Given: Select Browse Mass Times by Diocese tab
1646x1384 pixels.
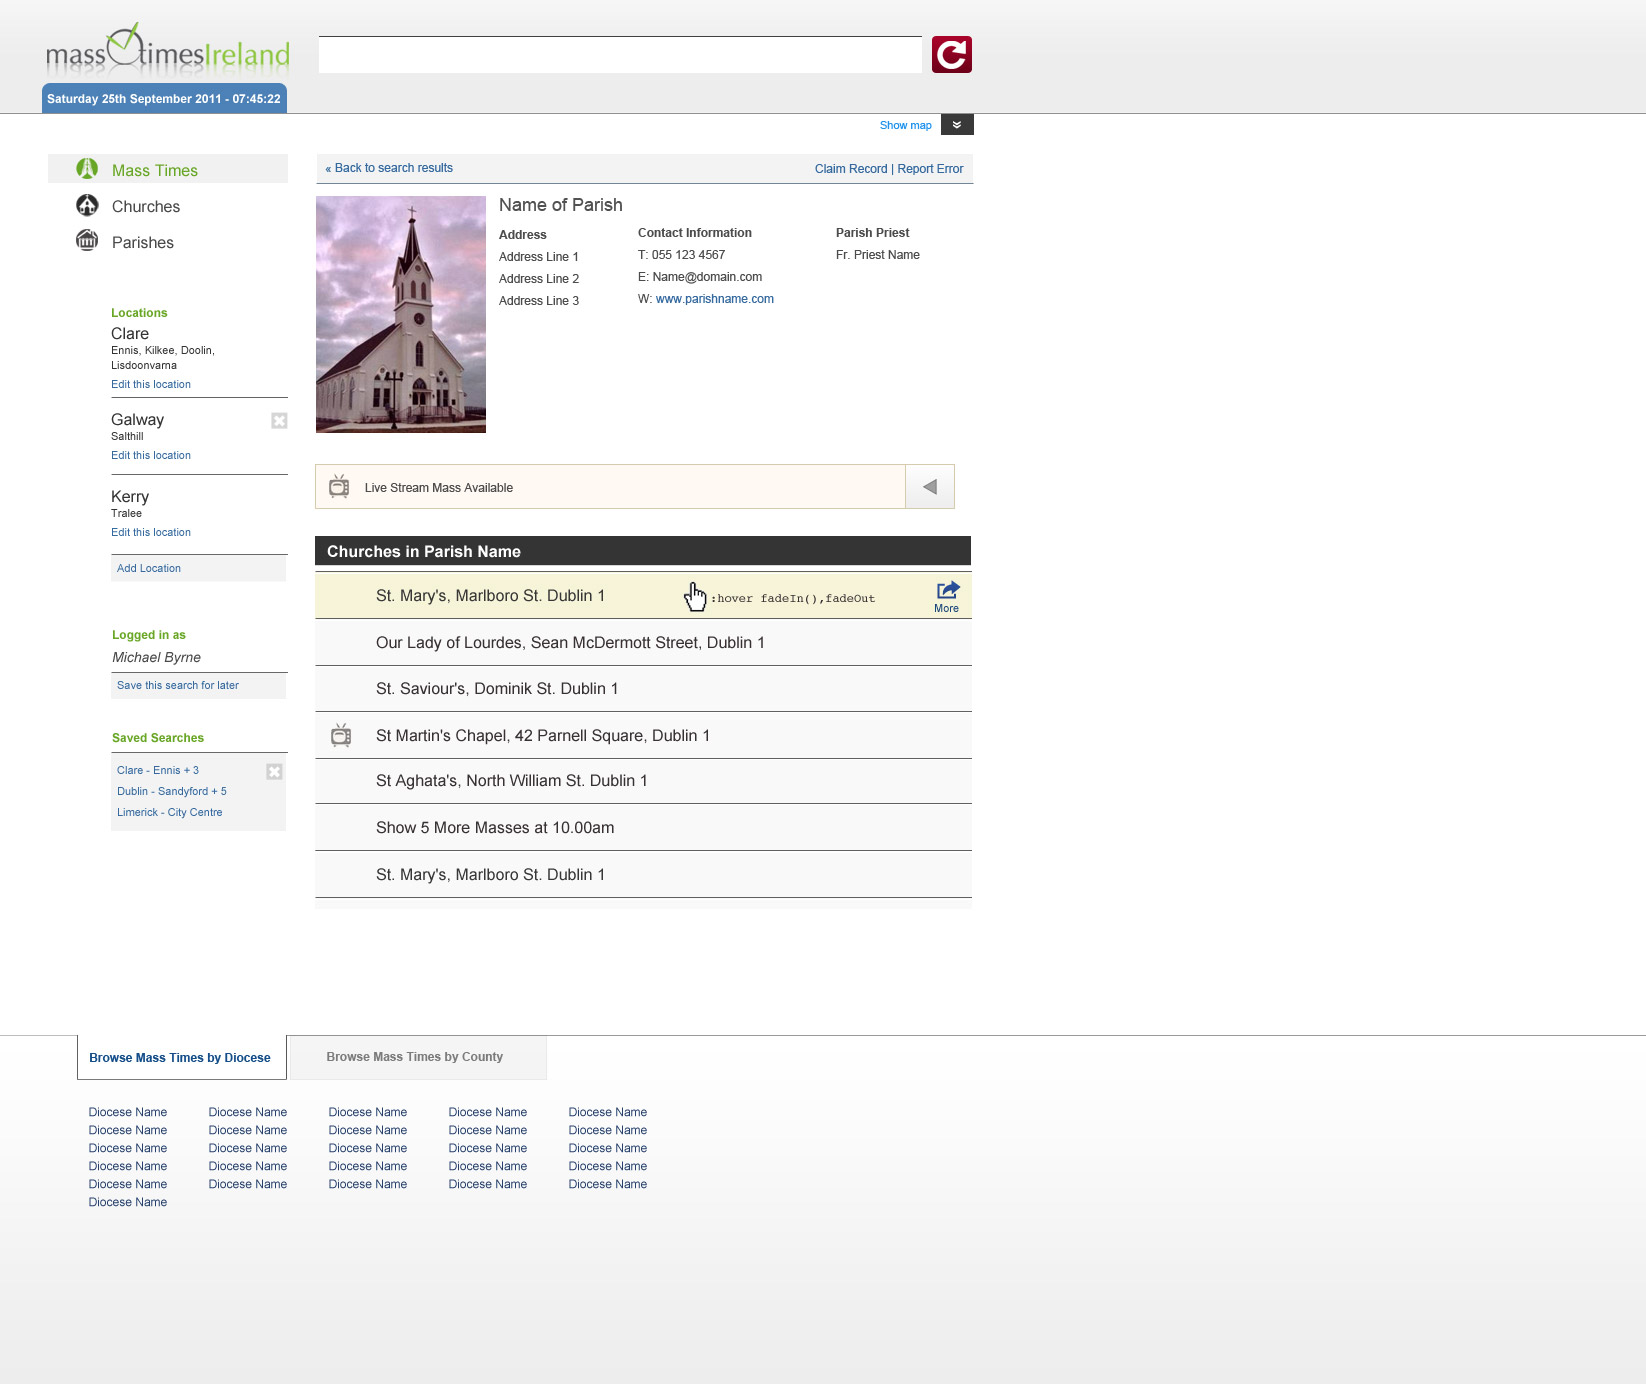Looking at the screenshot, I should 180,1058.
